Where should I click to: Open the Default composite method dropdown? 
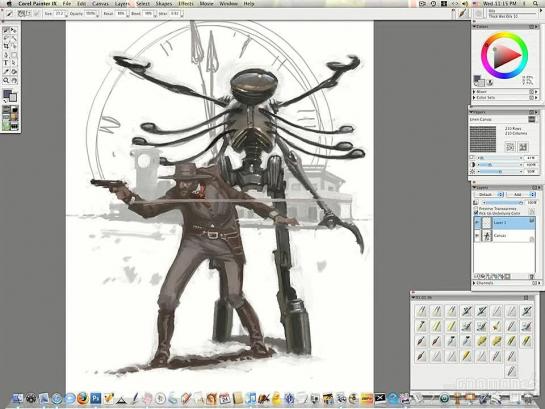(x=489, y=194)
